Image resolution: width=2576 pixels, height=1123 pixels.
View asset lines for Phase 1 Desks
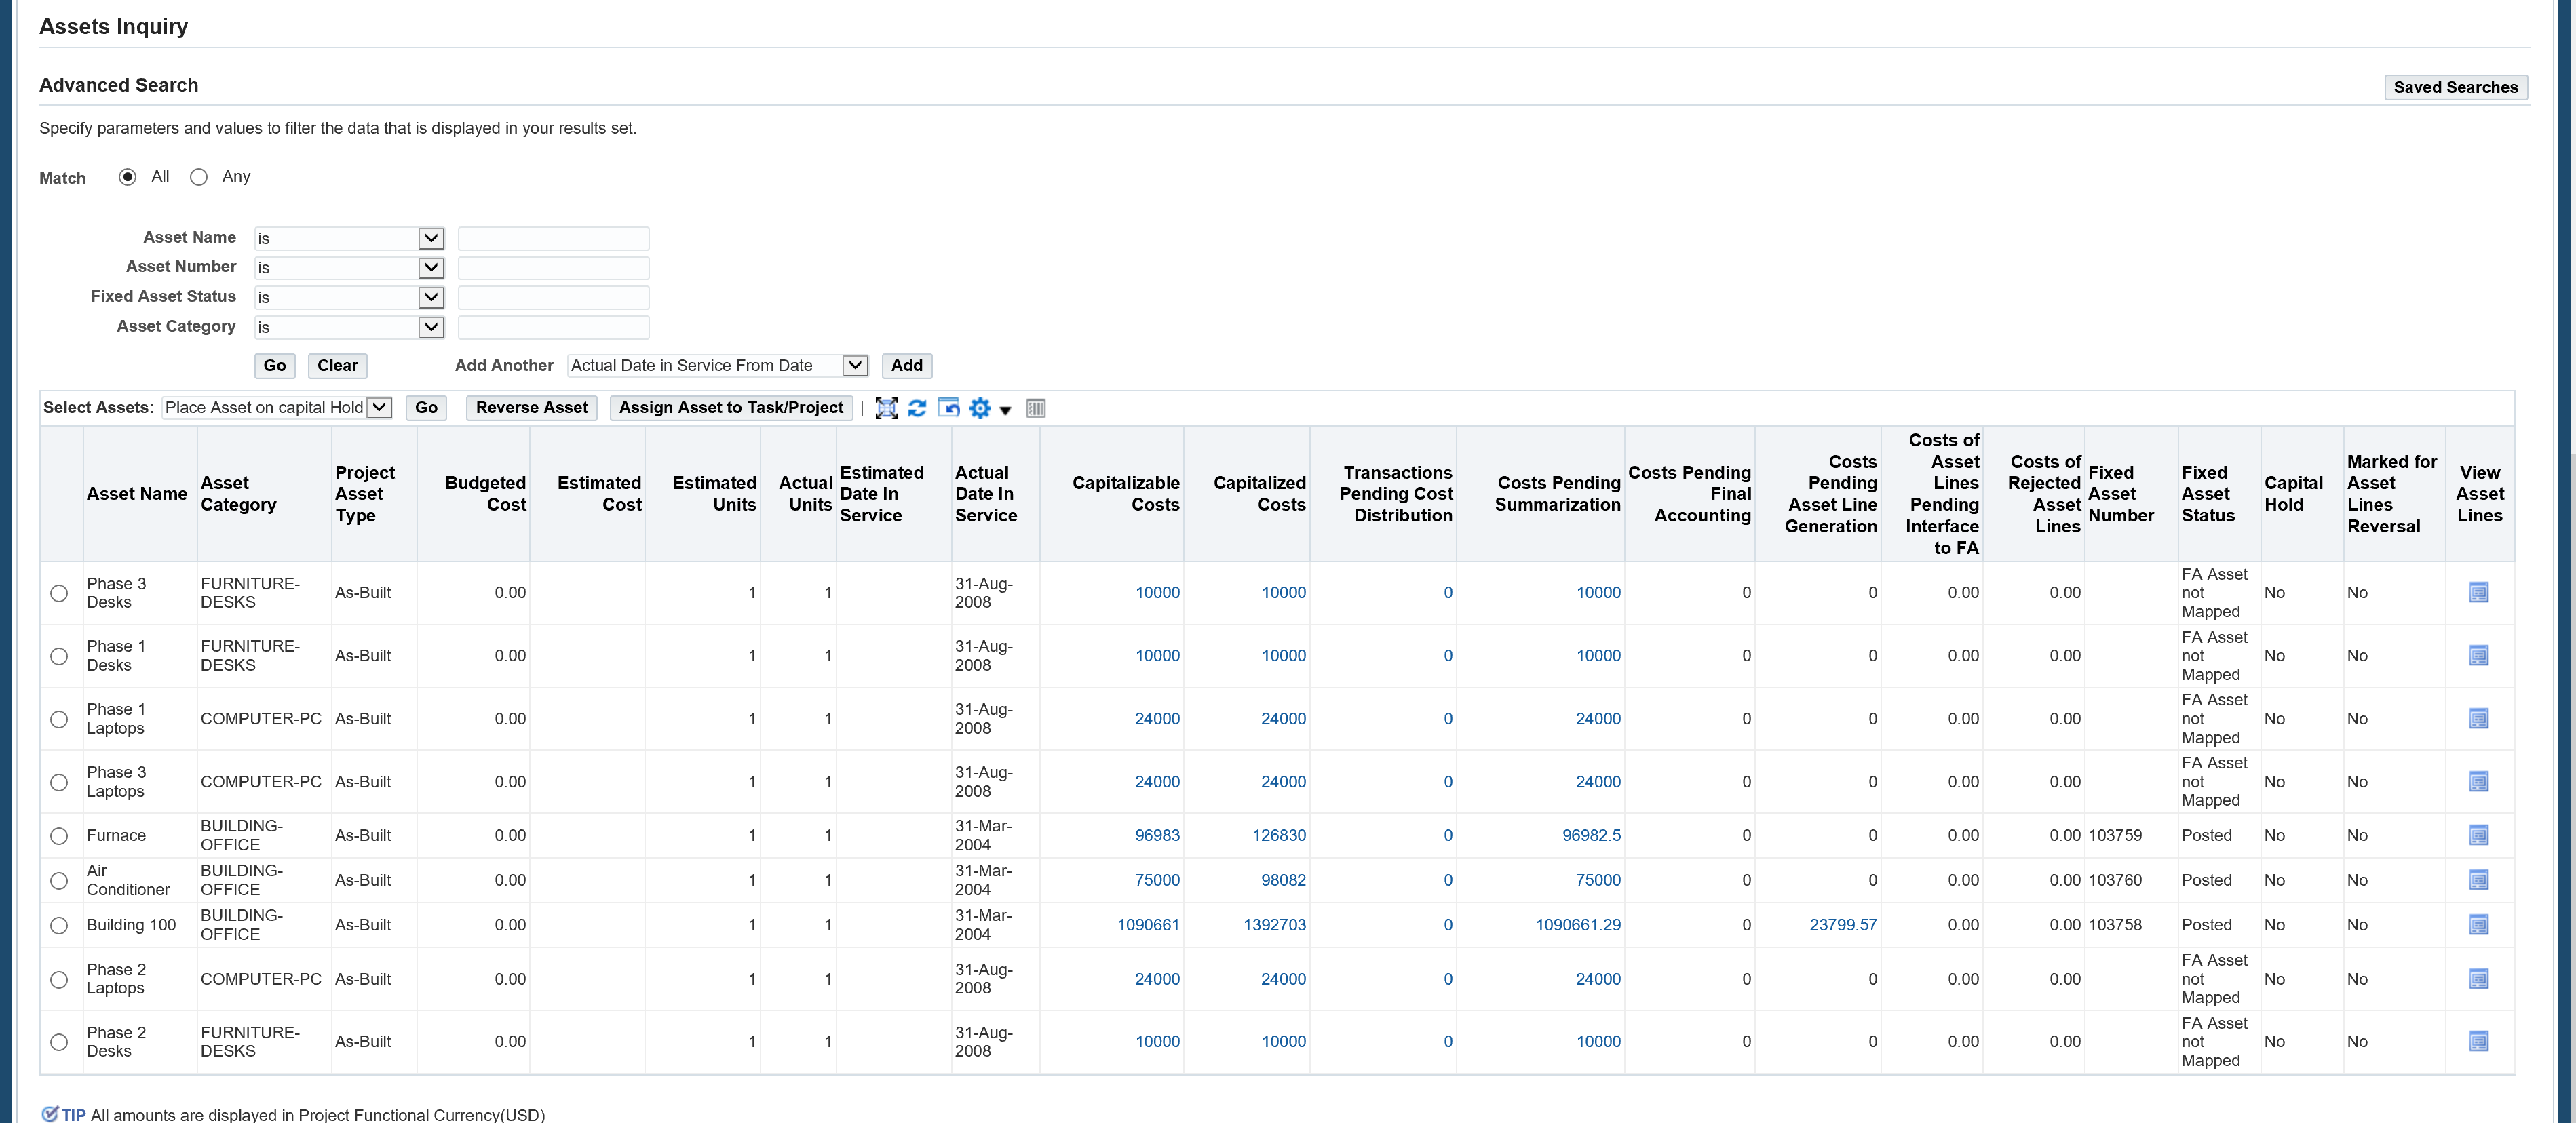coord(2478,656)
